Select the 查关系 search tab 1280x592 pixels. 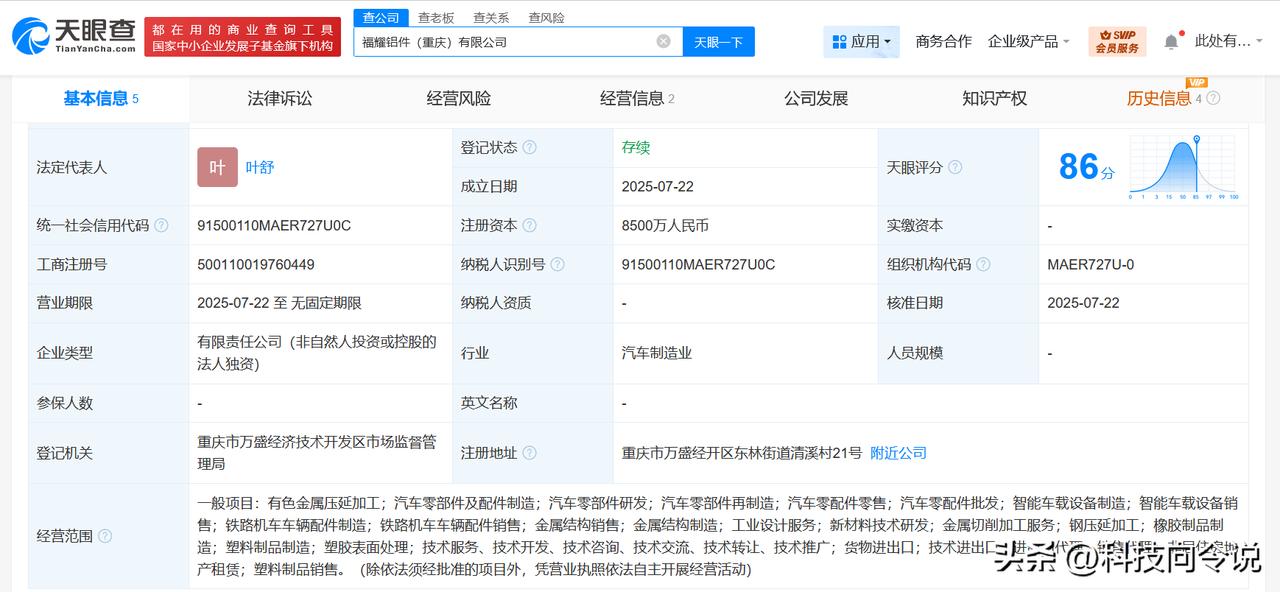[x=491, y=17]
